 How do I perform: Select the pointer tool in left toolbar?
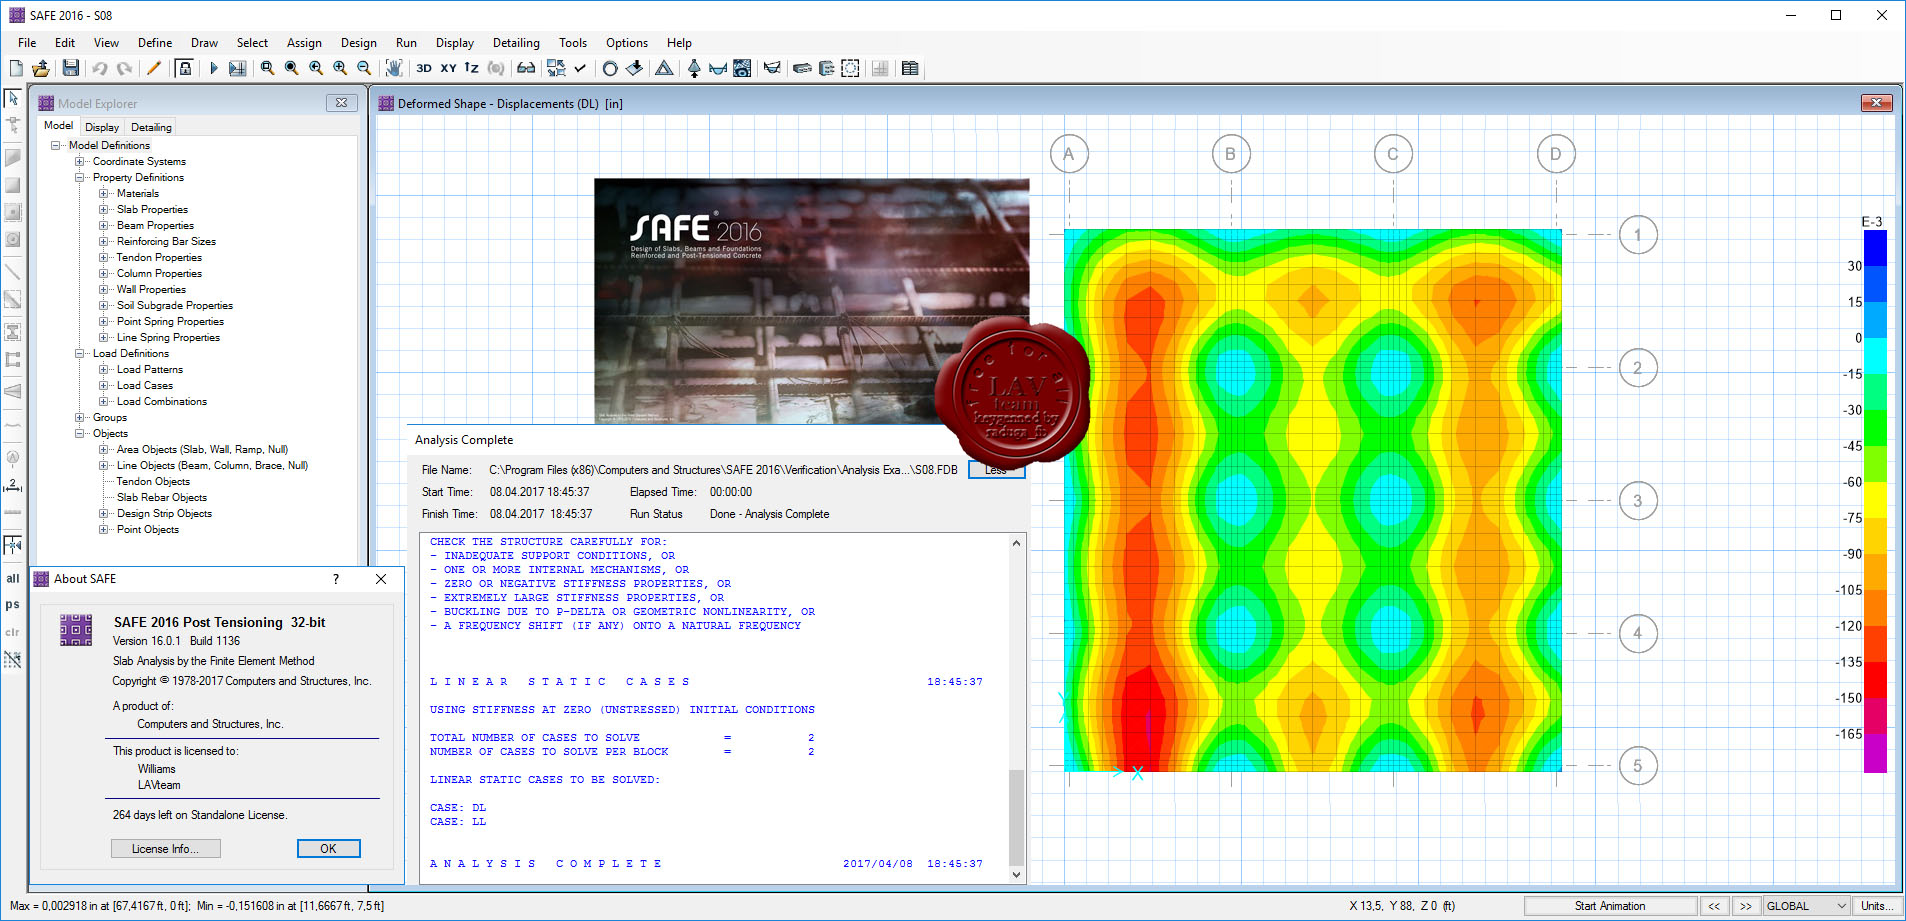tap(13, 98)
